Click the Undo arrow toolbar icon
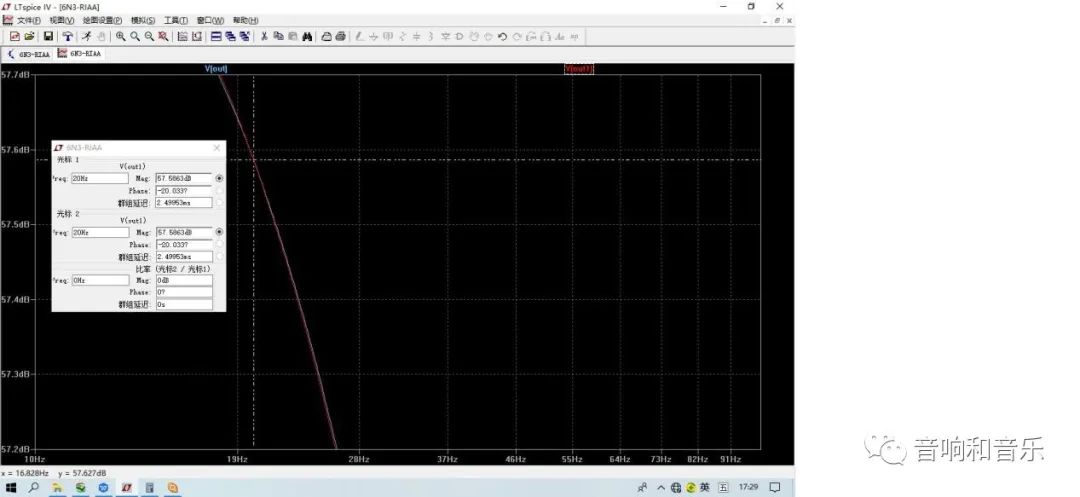Image resolution: width=1080 pixels, height=497 pixels. 502,36
